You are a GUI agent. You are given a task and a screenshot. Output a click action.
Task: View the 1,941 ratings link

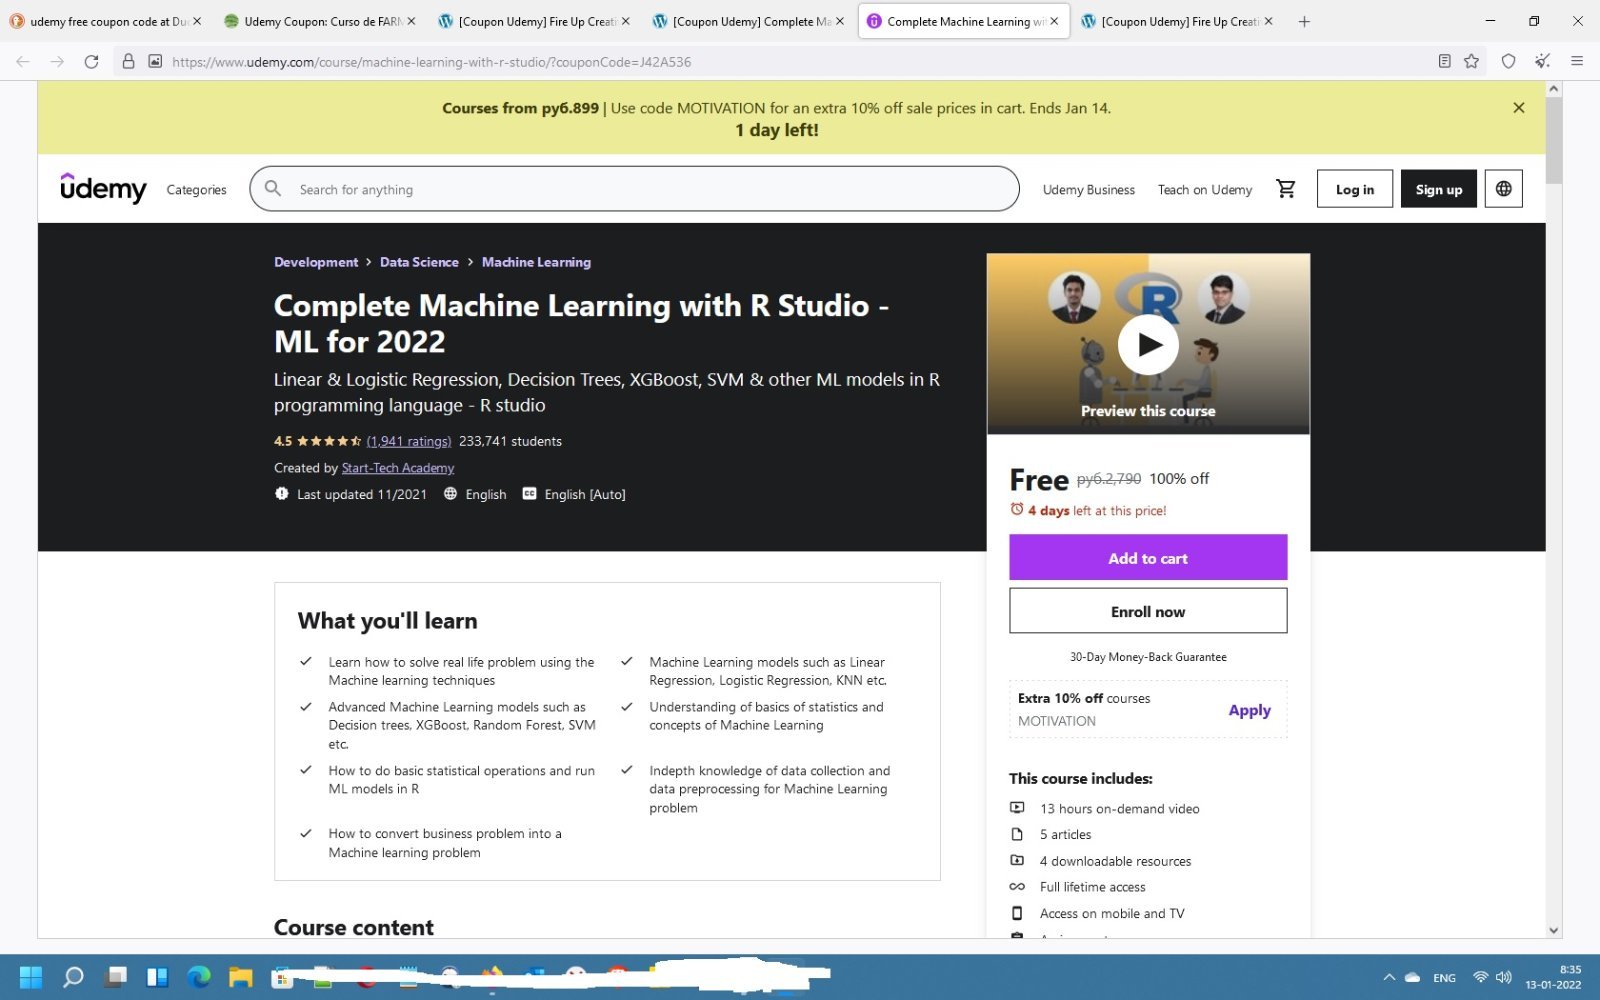[409, 441]
